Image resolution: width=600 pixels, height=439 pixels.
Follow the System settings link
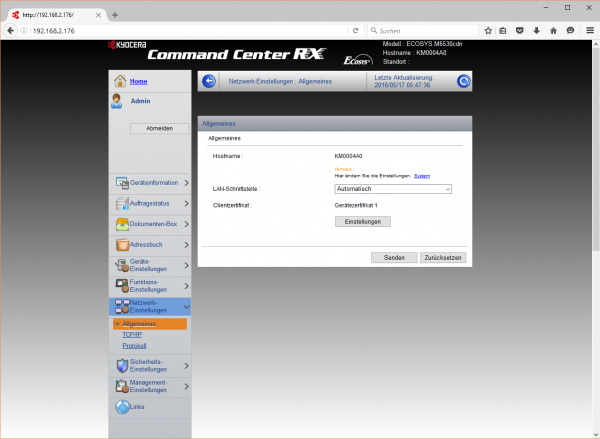pyautogui.click(x=422, y=175)
